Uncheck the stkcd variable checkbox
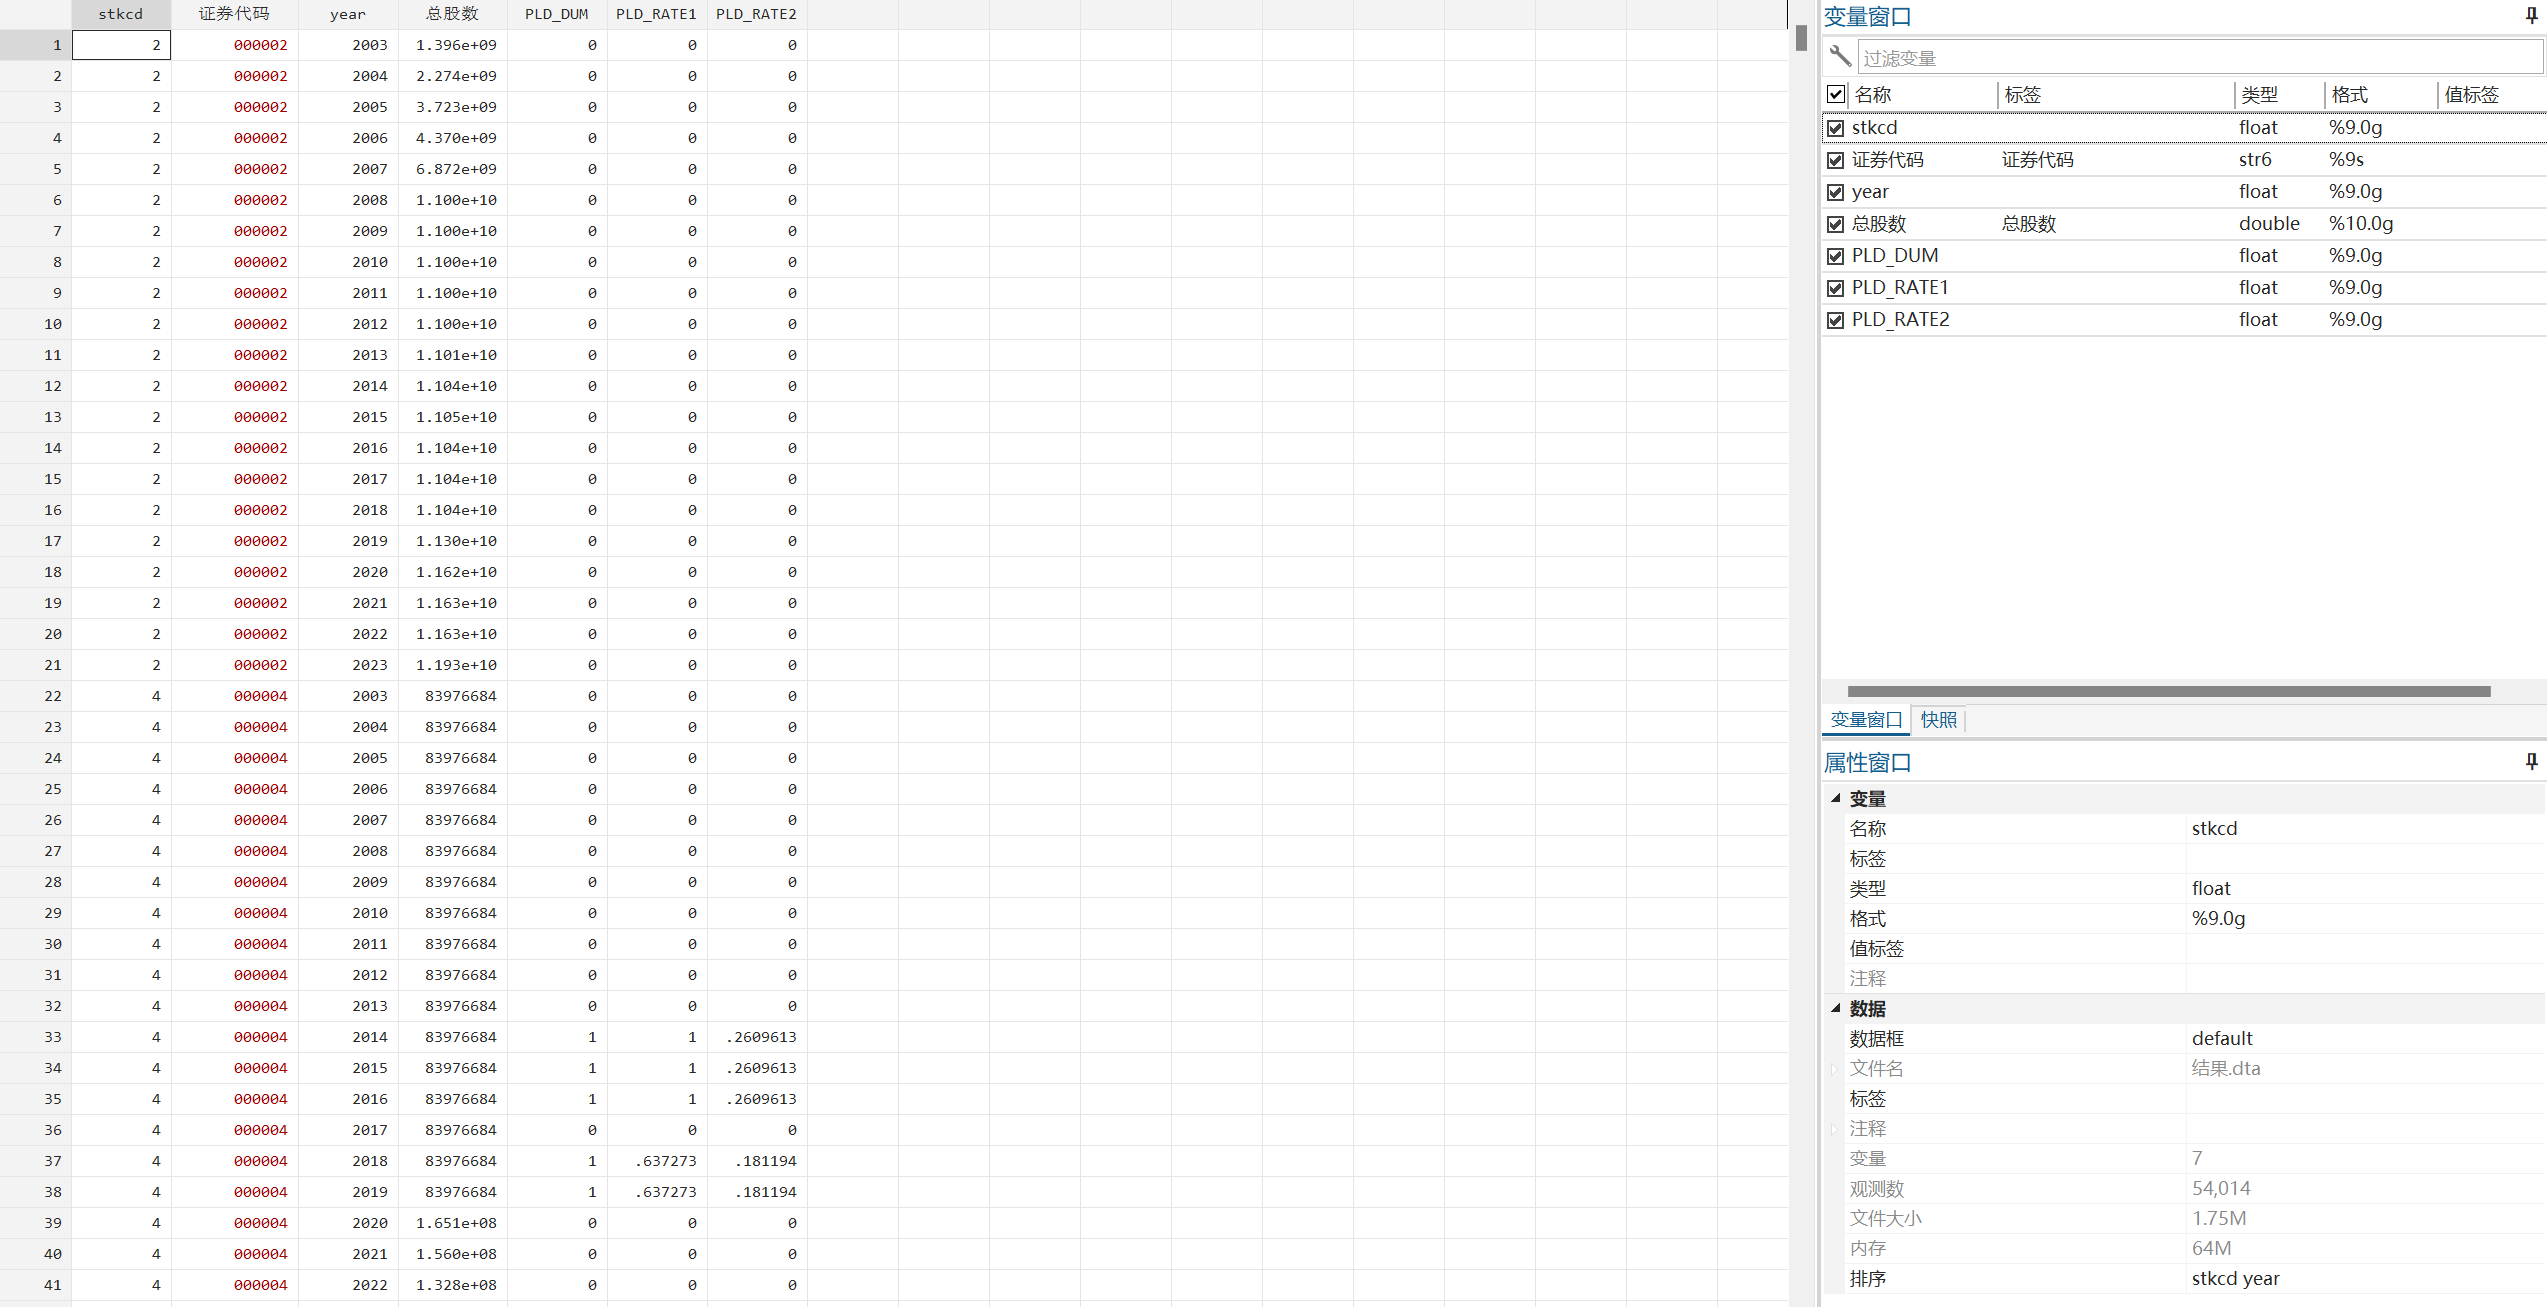This screenshot has height=1307, width=2548. coord(1836,128)
